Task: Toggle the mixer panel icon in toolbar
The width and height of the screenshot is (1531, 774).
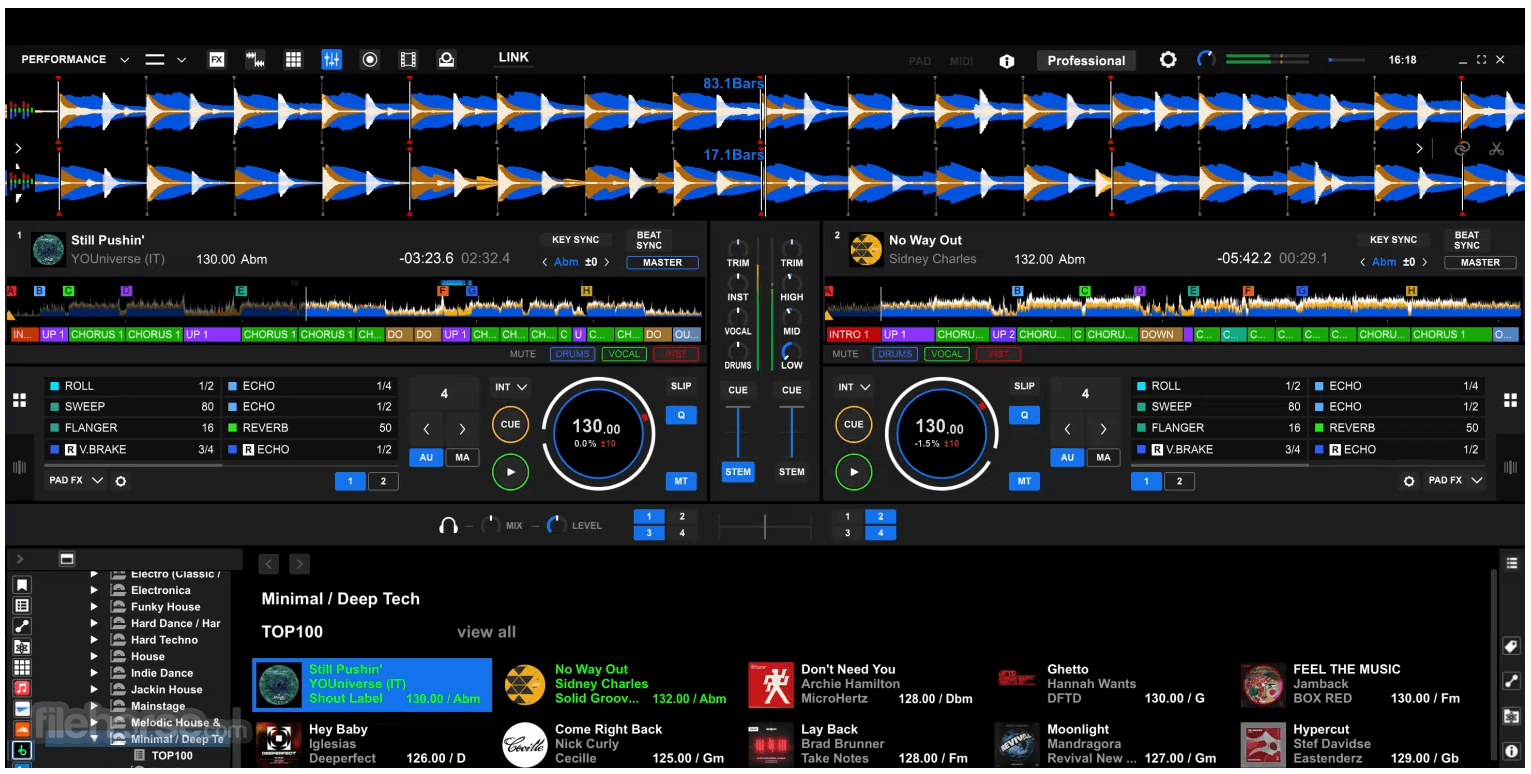Action: point(331,60)
